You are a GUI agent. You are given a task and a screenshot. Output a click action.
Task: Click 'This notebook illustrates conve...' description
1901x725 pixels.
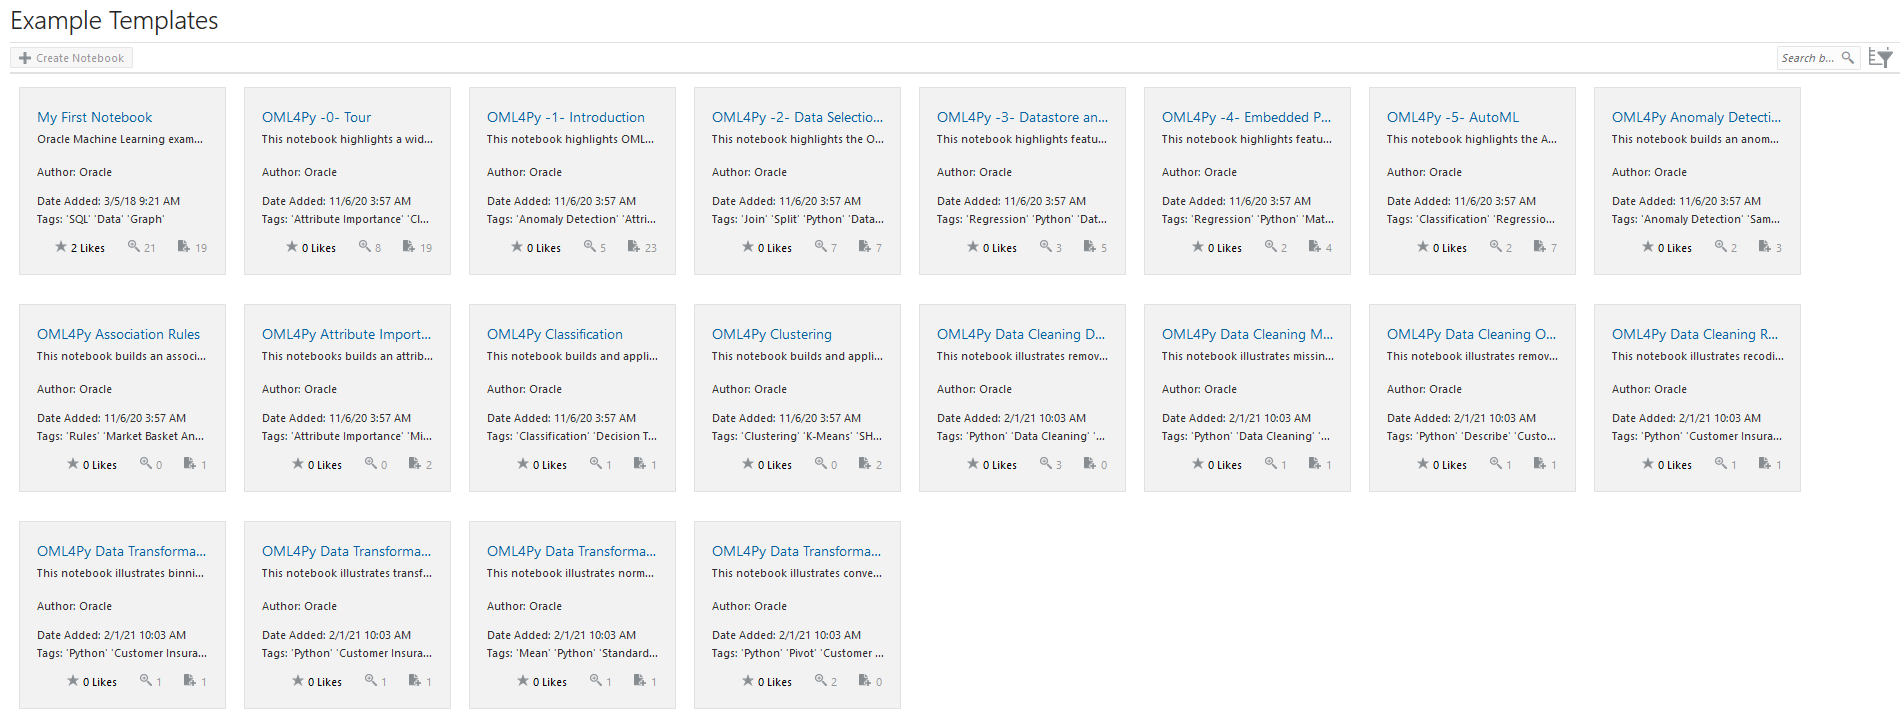[x=797, y=573]
